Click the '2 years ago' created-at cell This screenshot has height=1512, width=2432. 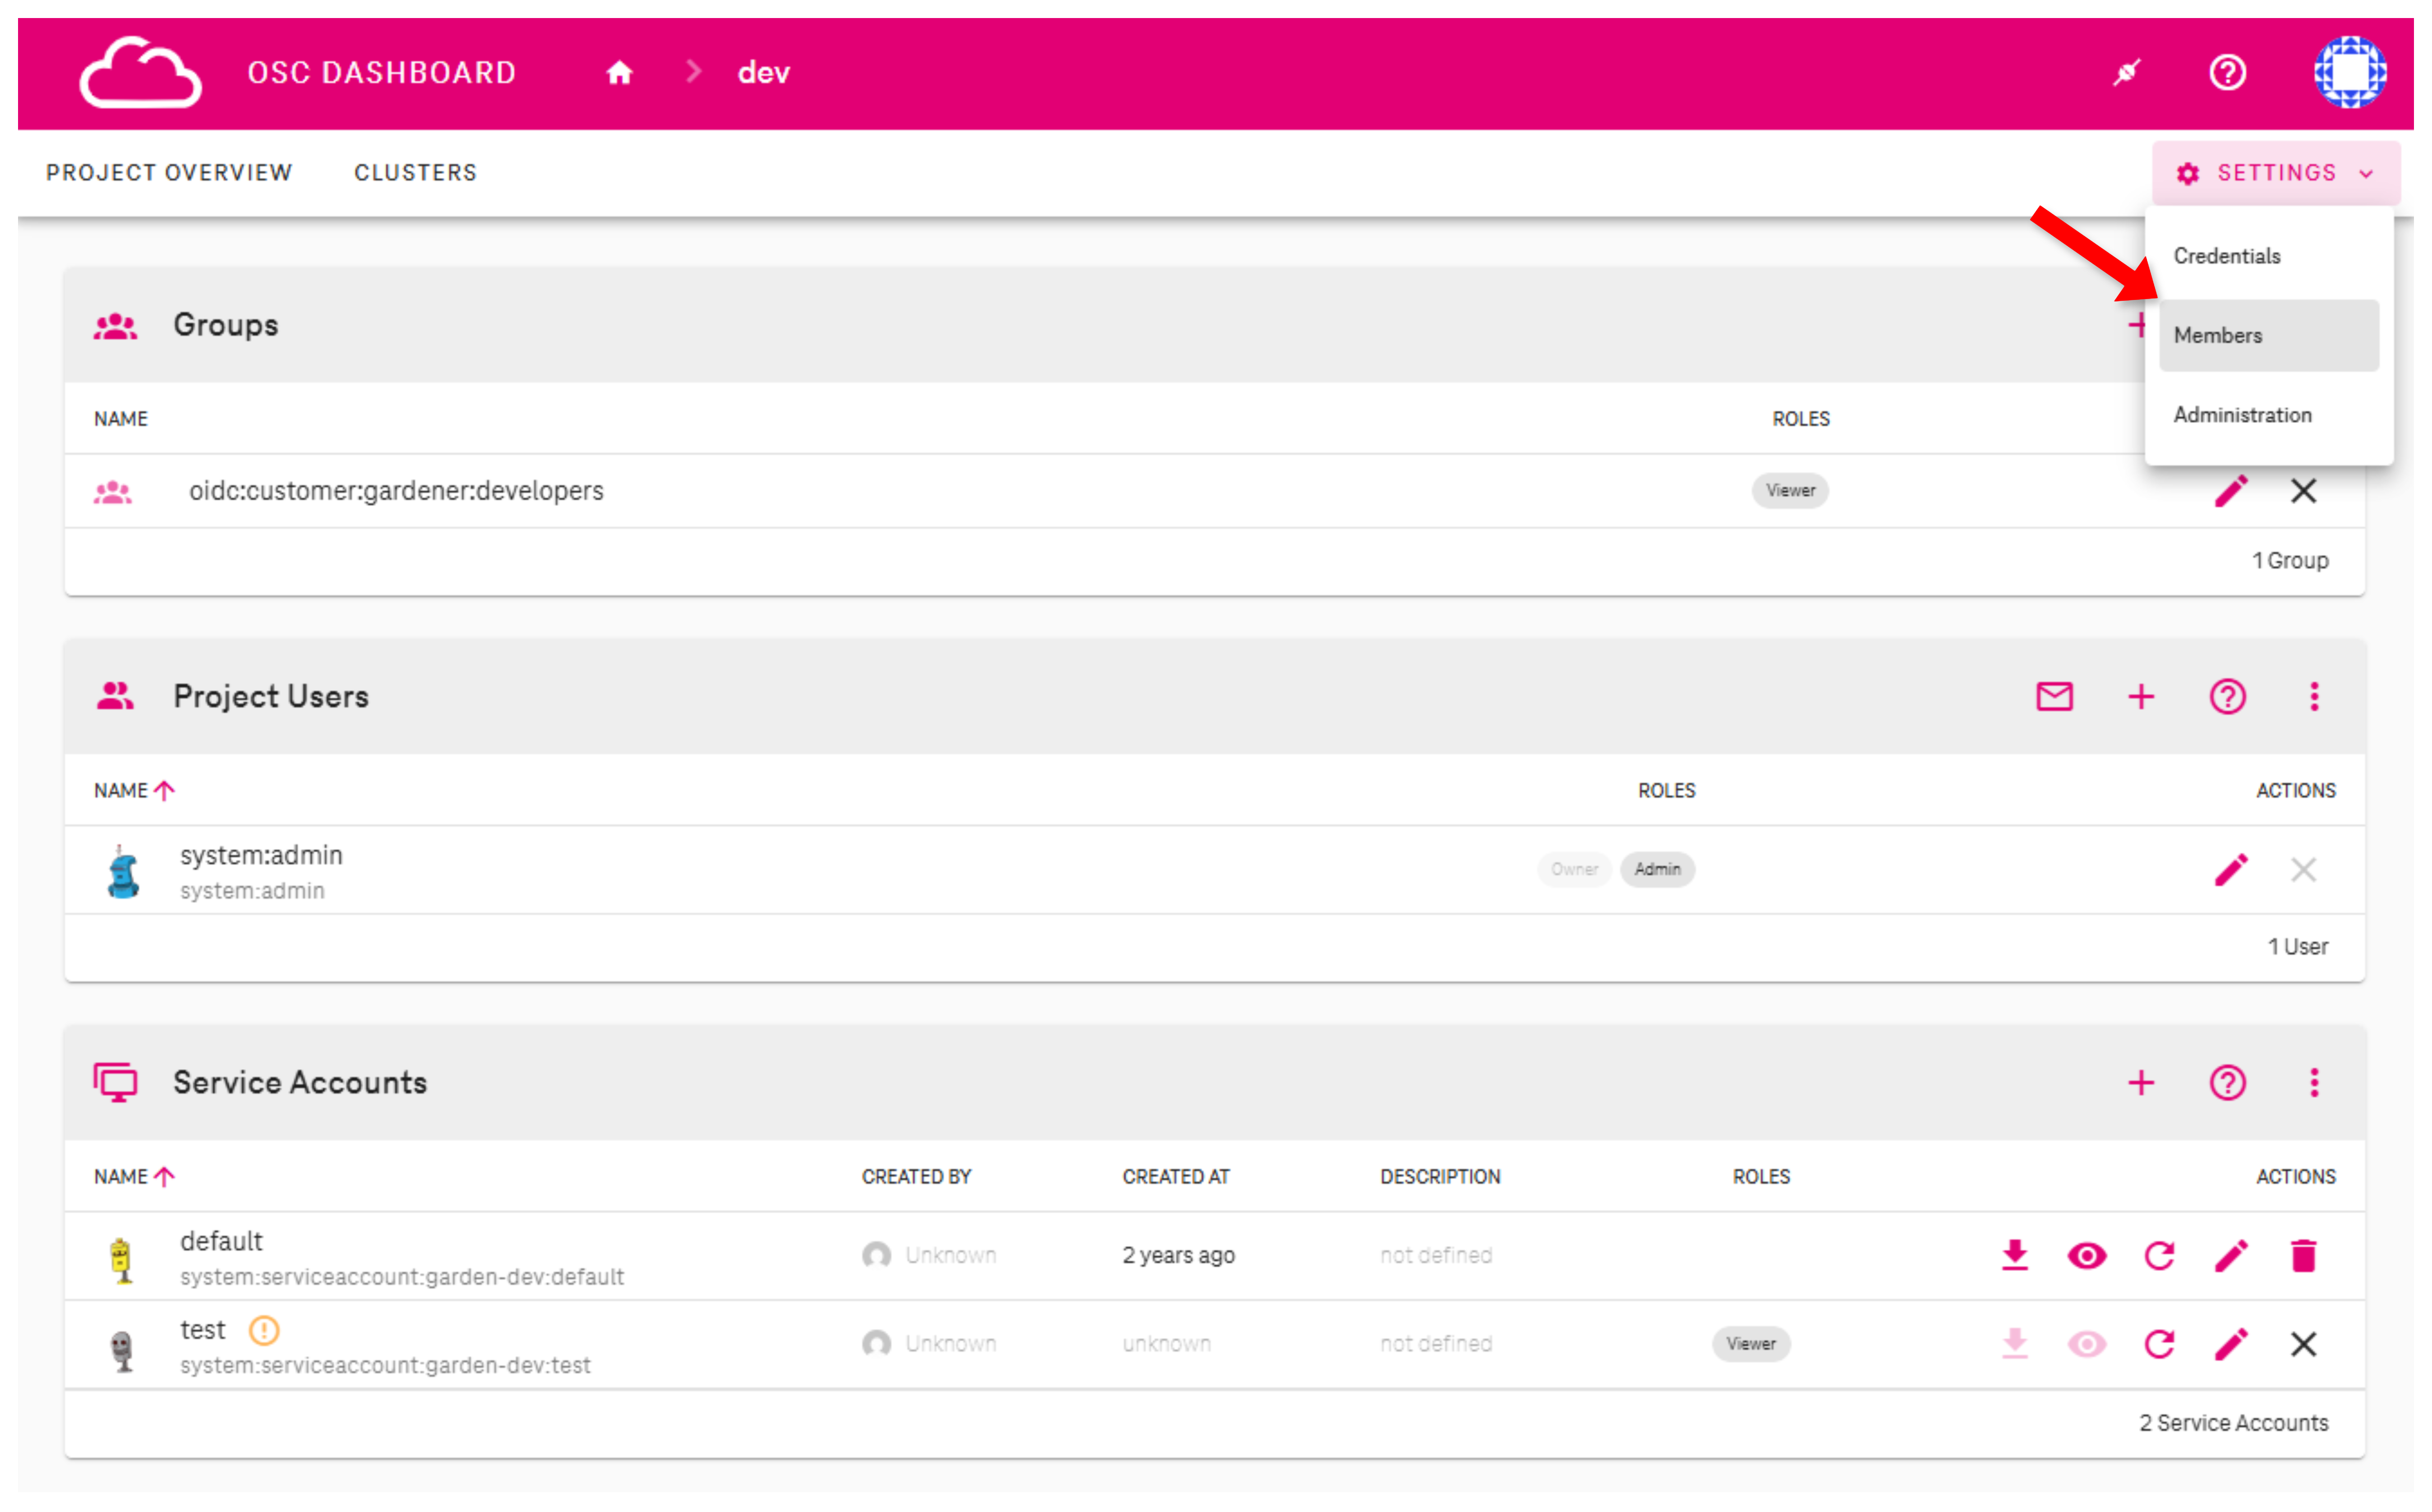click(x=1178, y=1255)
